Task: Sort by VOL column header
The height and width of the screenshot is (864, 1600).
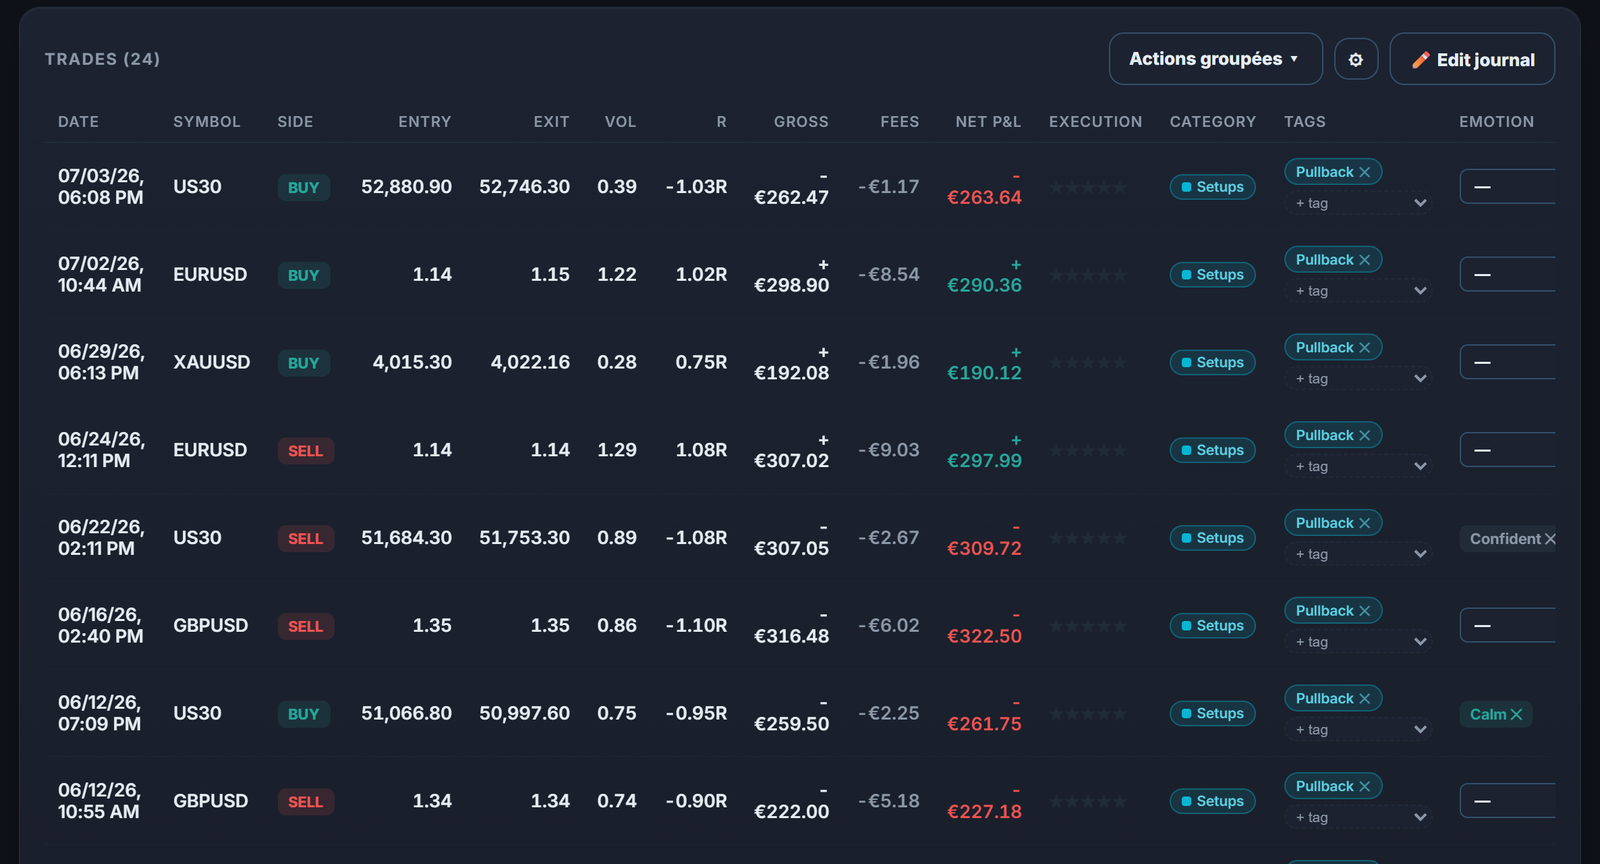Action: pyautogui.click(x=620, y=122)
